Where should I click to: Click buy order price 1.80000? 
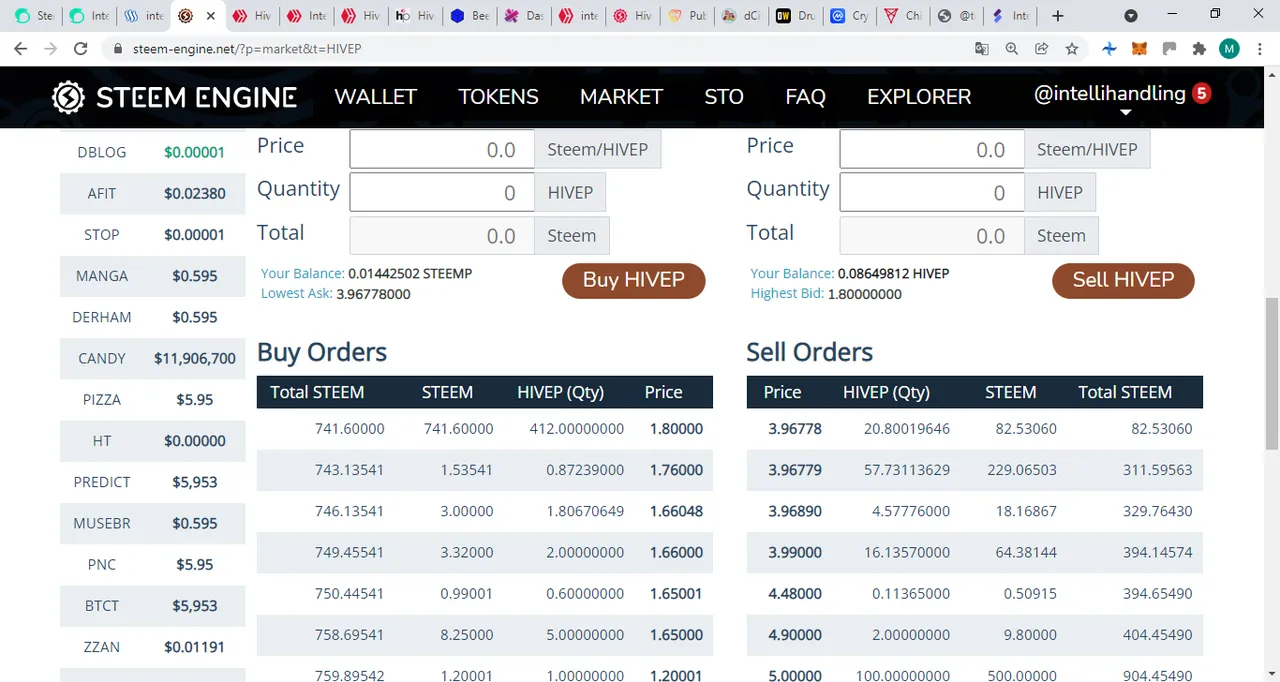point(676,429)
